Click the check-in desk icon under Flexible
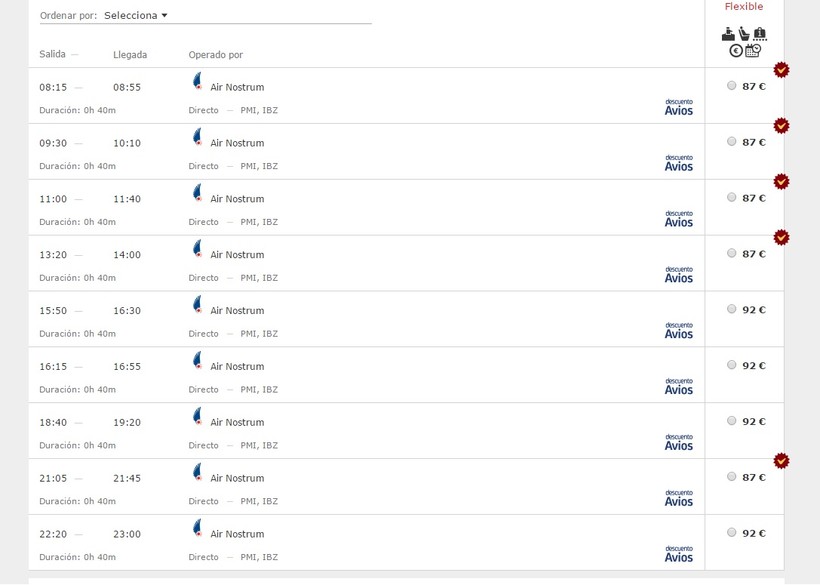The height and width of the screenshot is (585, 820). click(x=728, y=34)
